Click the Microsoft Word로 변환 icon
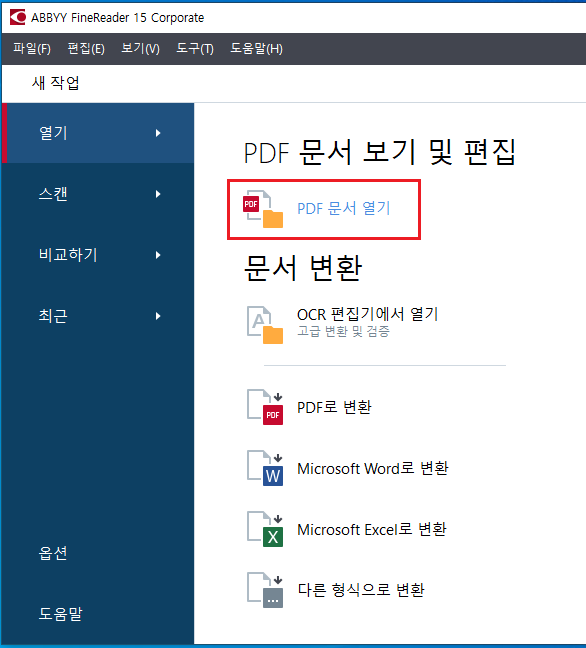The width and height of the screenshot is (586, 648). [x=265, y=468]
